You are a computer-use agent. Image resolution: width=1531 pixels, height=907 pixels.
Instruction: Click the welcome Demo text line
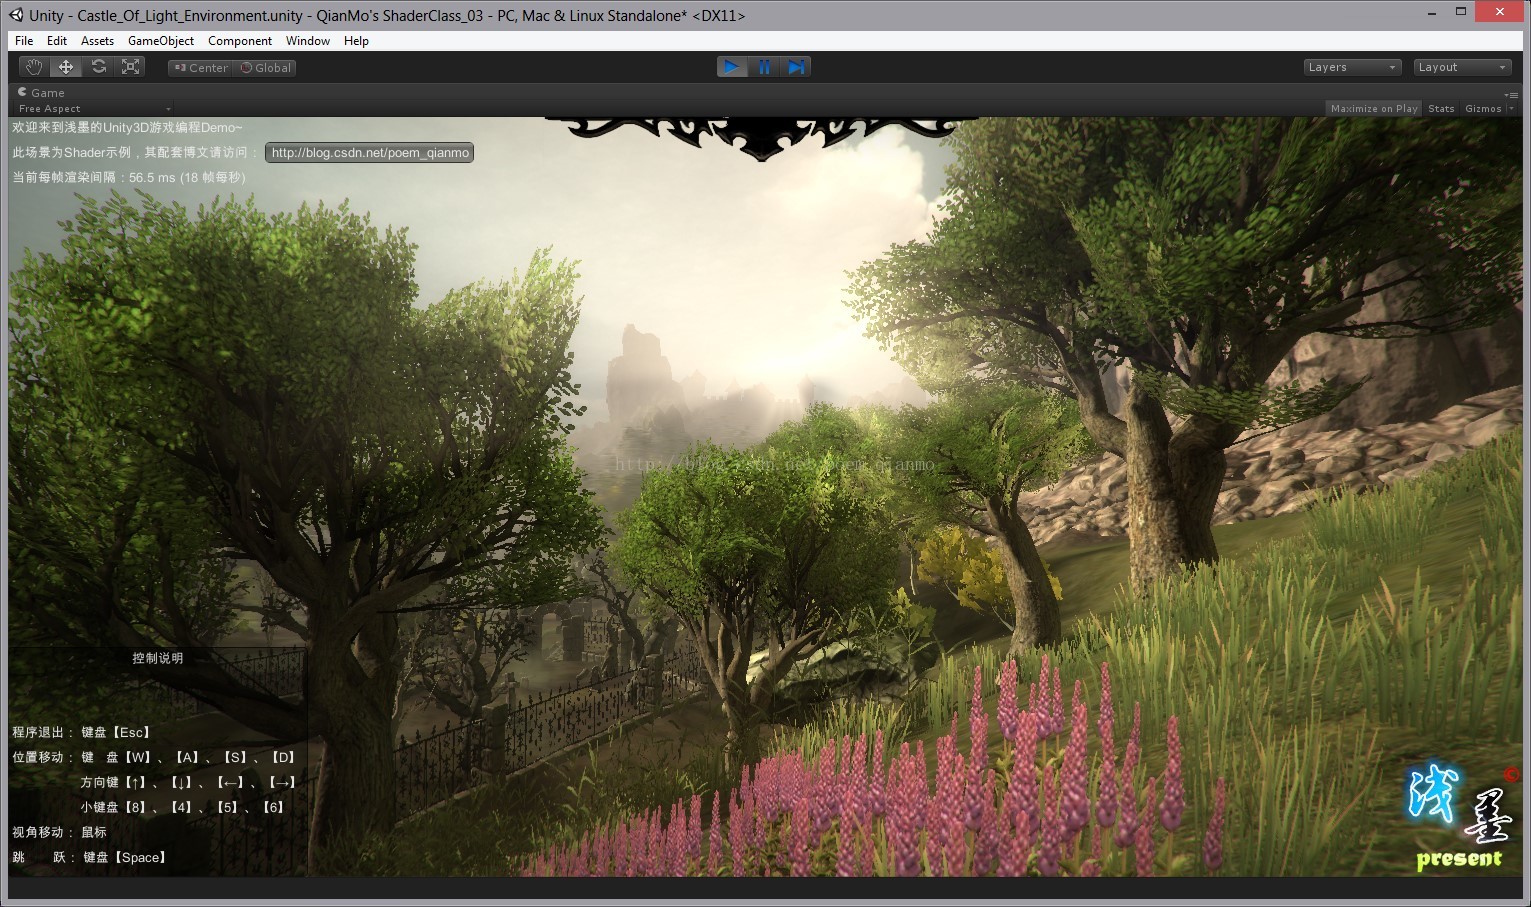(127, 127)
